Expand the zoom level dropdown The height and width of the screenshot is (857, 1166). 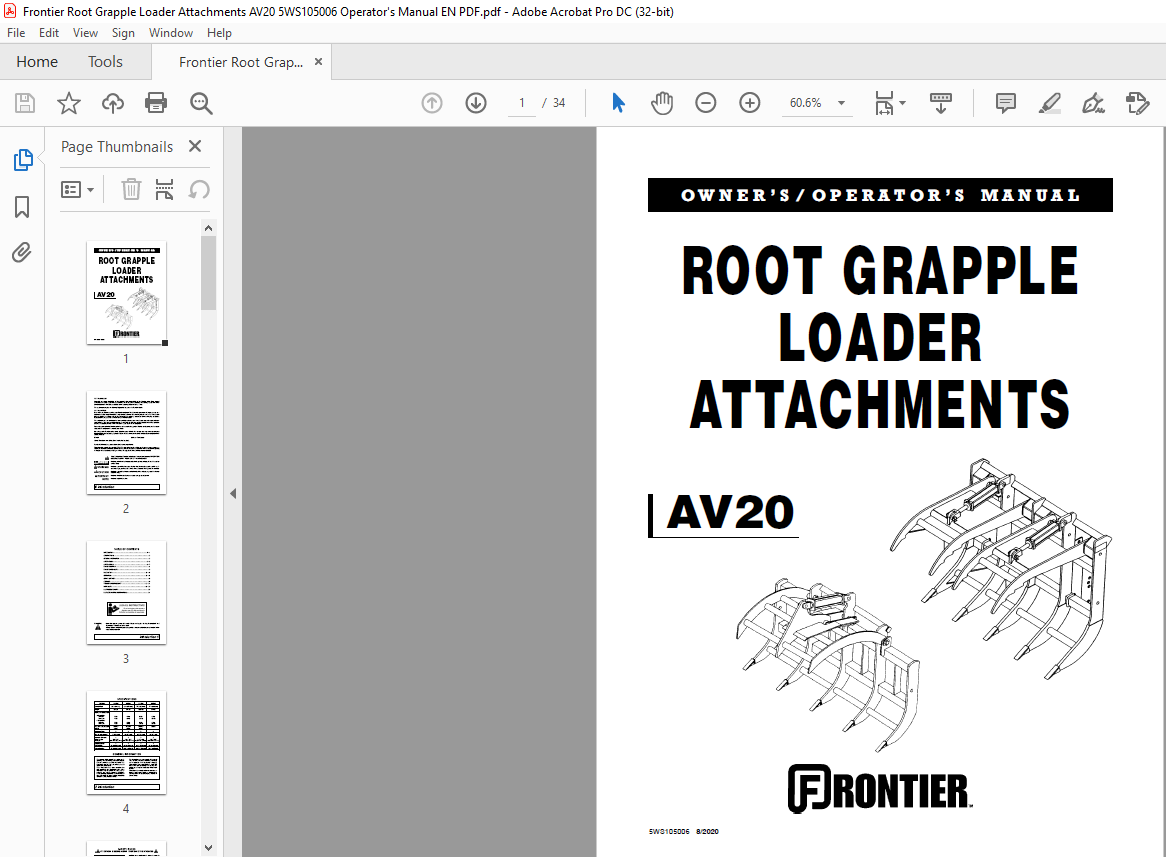(841, 103)
